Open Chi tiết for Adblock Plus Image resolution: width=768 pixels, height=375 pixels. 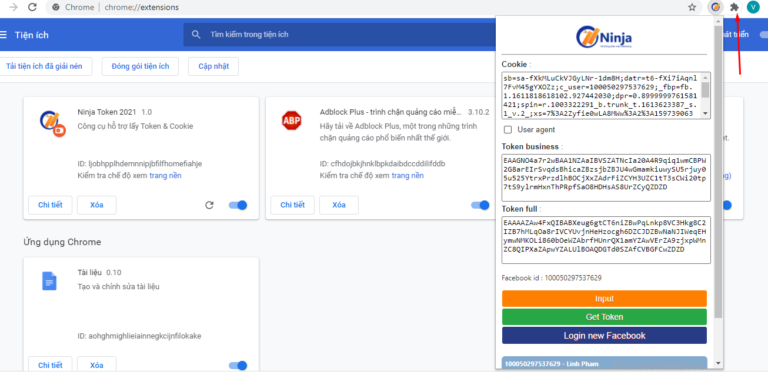coord(292,205)
